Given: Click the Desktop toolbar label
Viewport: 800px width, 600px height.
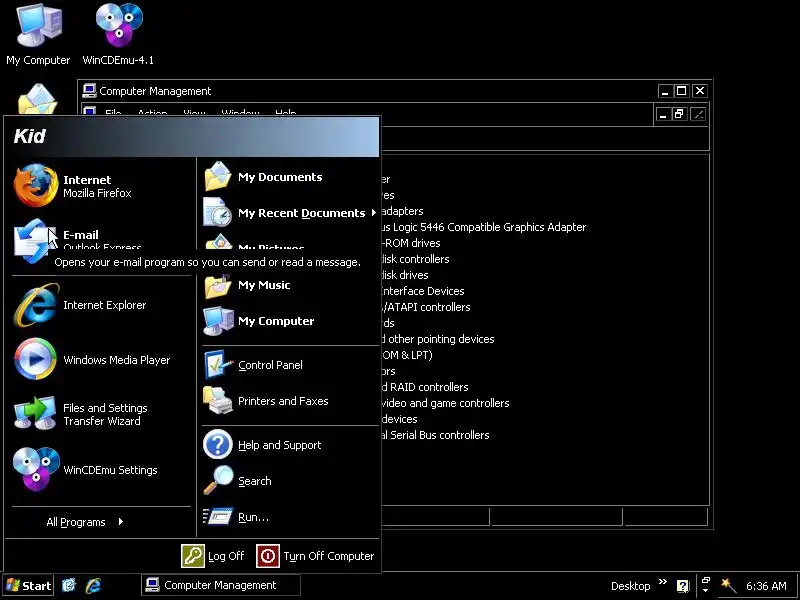Looking at the screenshot, I should coord(631,586).
